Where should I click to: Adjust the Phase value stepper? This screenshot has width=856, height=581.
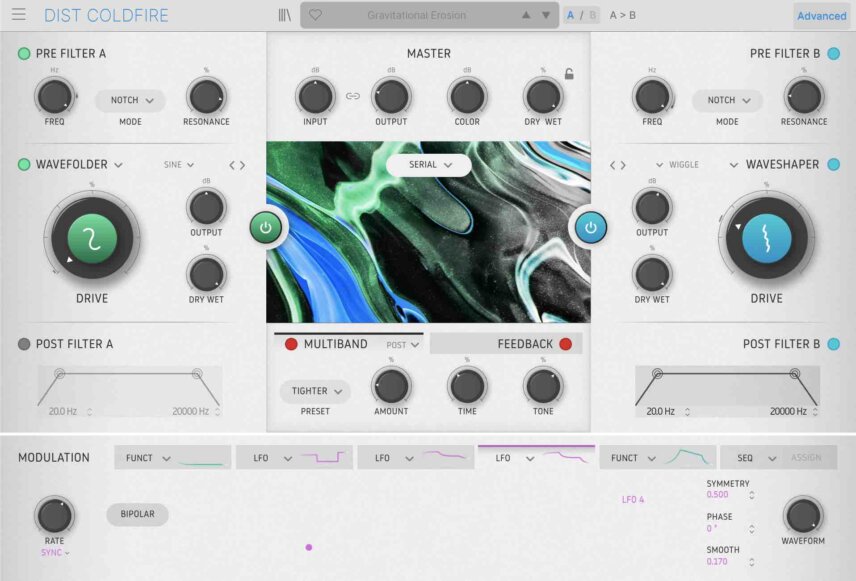click(752, 529)
